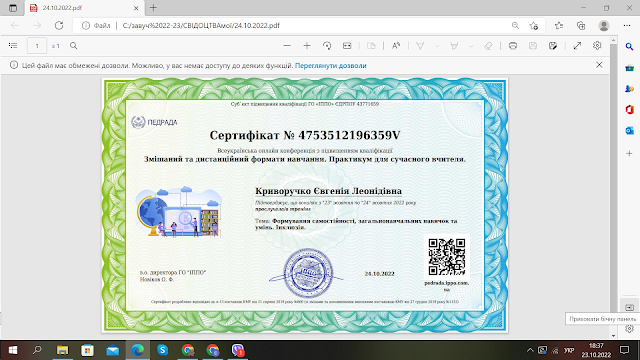Open sidebar Microsoft Office icon
Viewport: 640px width, 360px height.
pos(629,109)
